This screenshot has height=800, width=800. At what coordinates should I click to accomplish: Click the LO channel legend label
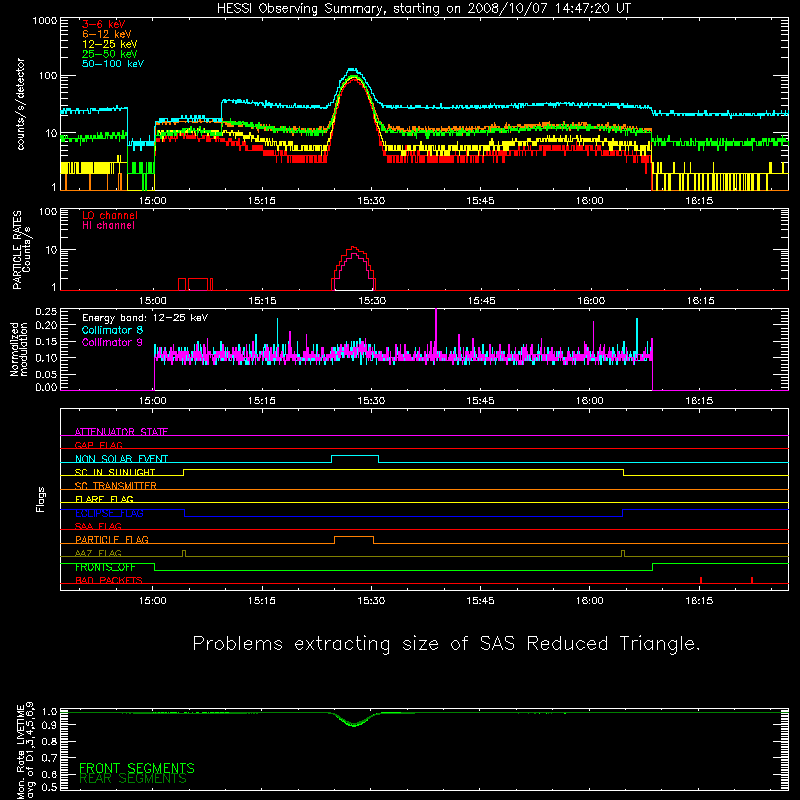[x=110, y=216]
